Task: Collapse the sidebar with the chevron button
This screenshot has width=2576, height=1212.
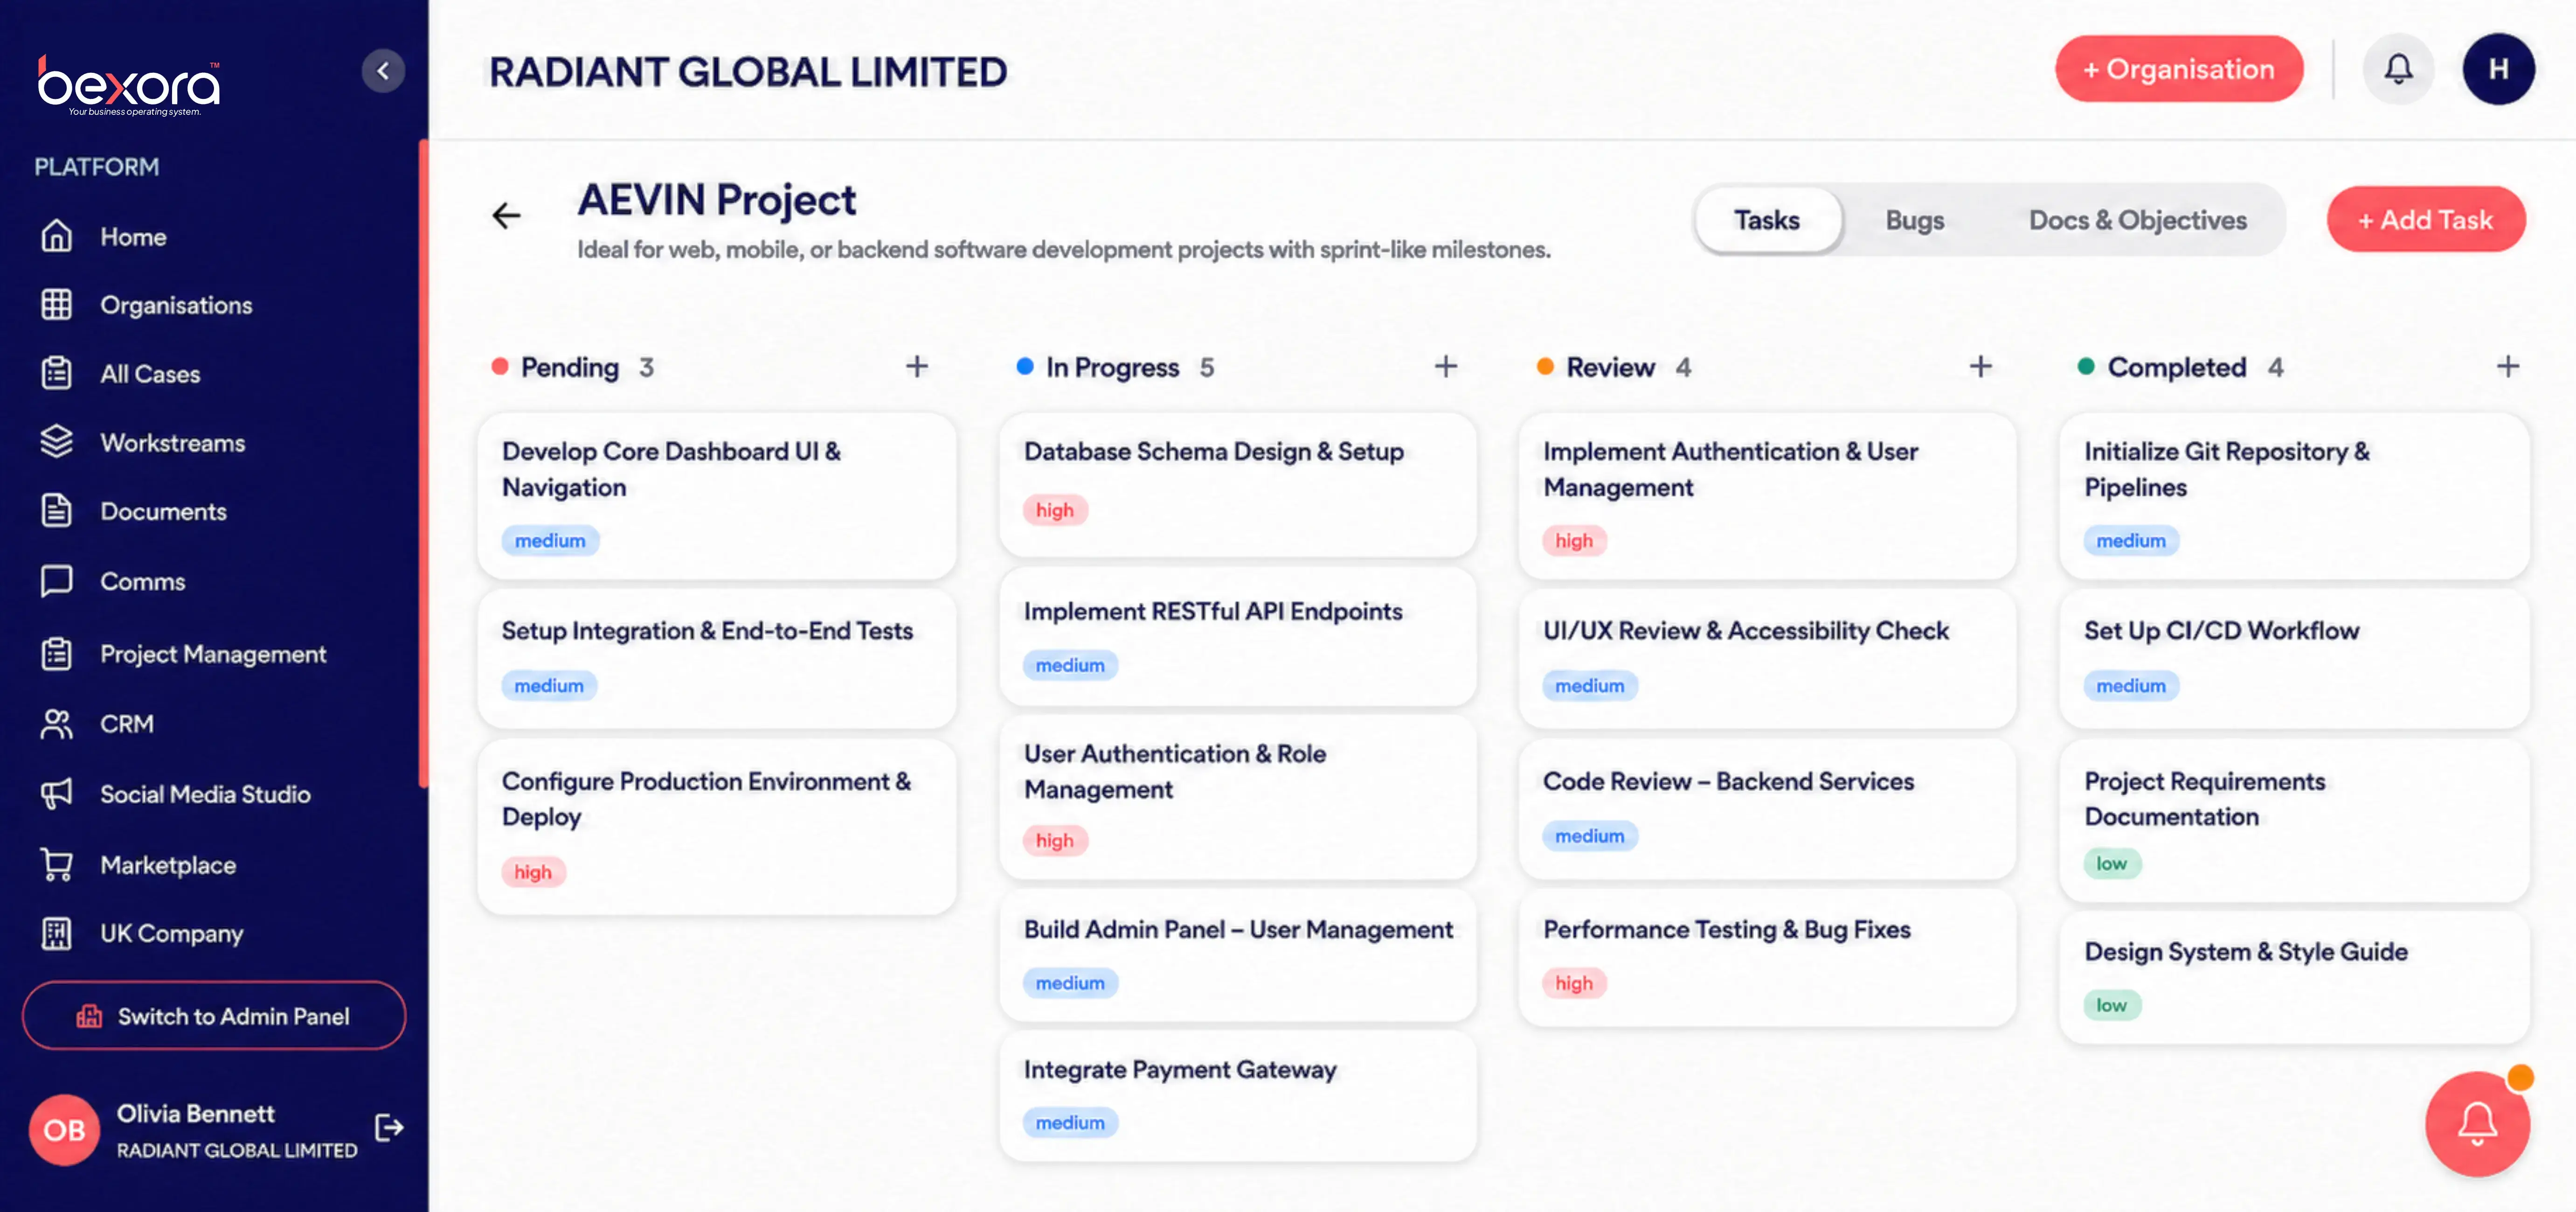Action: (383, 71)
